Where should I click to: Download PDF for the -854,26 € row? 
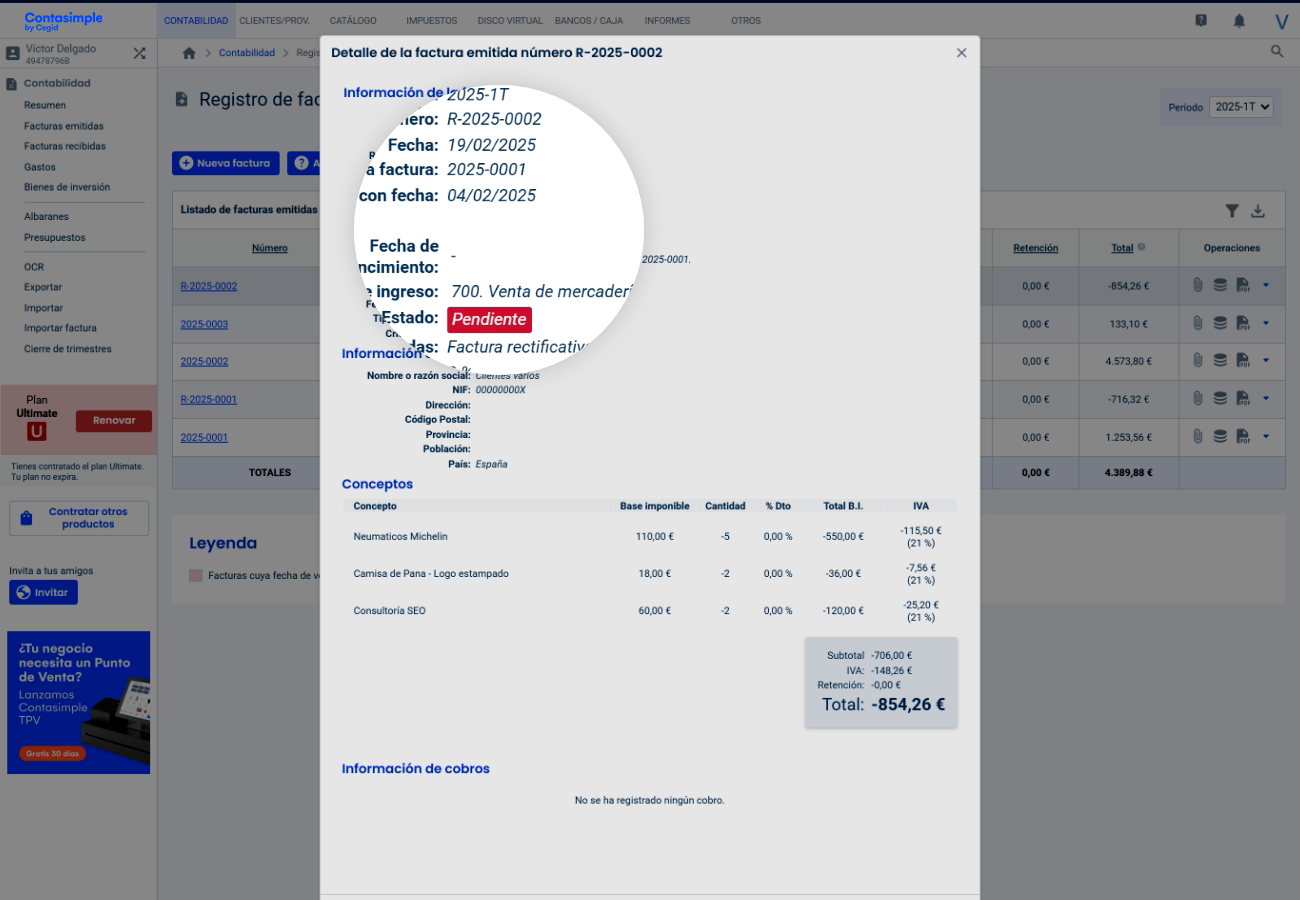(x=1243, y=286)
